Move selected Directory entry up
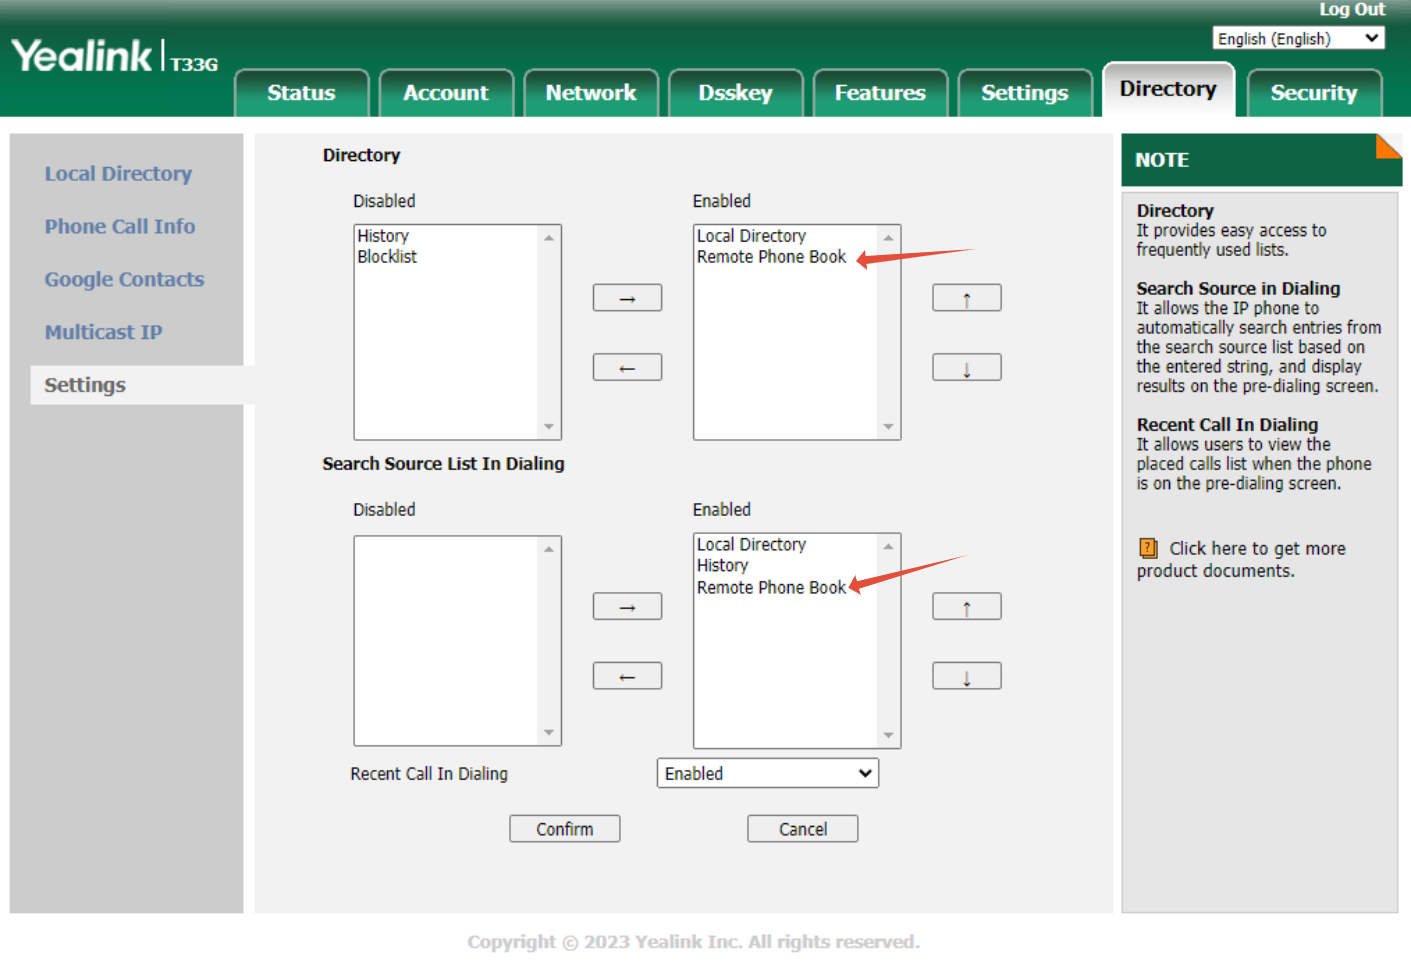1411x962 pixels. pyautogui.click(x=967, y=298)
